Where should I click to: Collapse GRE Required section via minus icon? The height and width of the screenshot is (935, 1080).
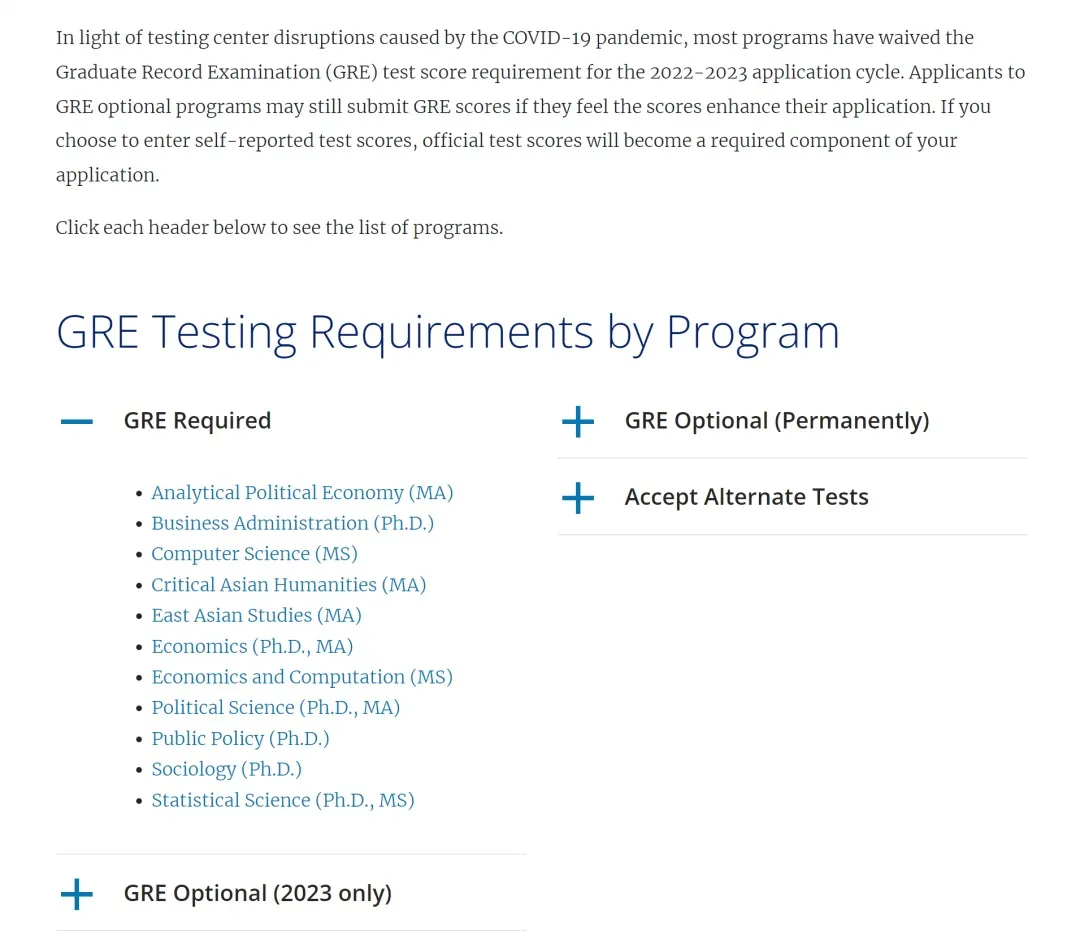point(77,422)
